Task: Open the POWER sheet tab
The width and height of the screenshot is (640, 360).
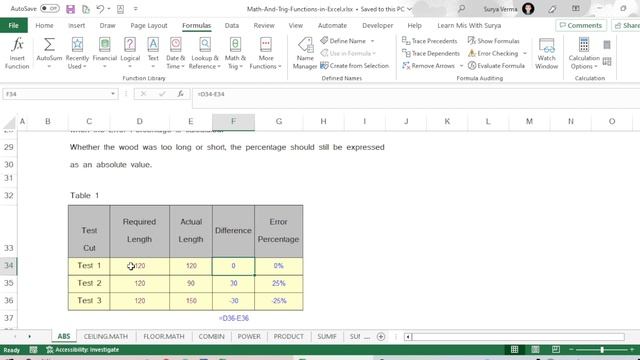Action: pyautogui.click(x=249, y=337)
